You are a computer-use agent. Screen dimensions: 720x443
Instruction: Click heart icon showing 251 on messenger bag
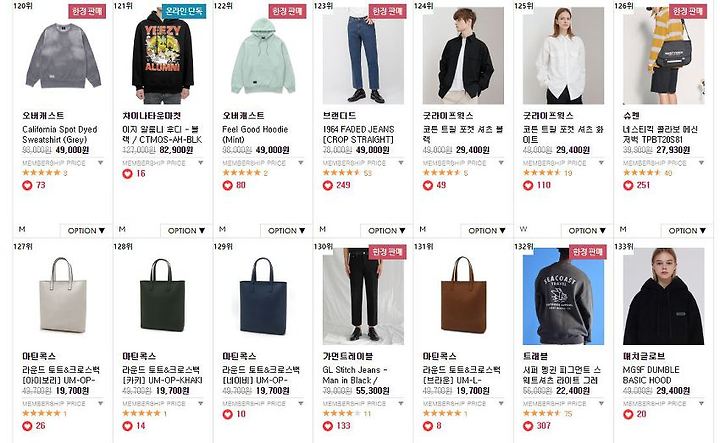point(628,185)
